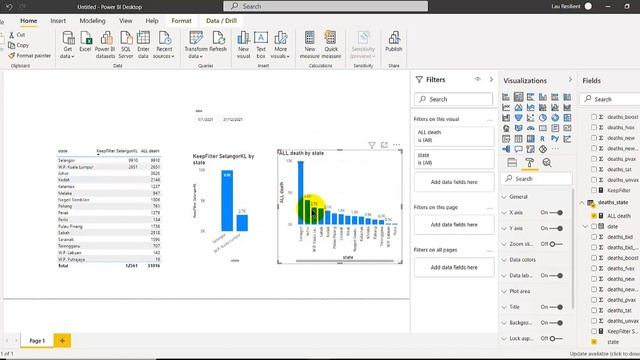The width and height of the screenshot is (640, 360).
Task: Toggle the X axis switch off
Action: coord(557,213)
